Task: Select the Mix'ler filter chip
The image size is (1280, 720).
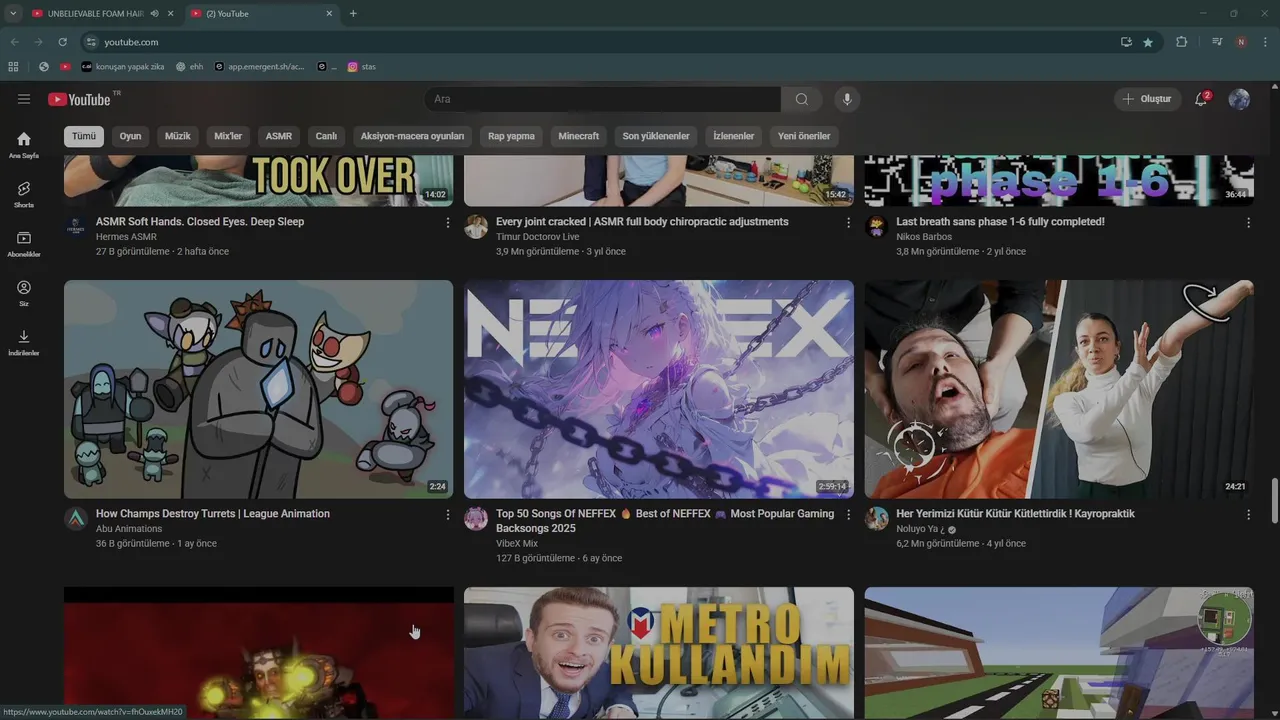Action: (228, 136)
